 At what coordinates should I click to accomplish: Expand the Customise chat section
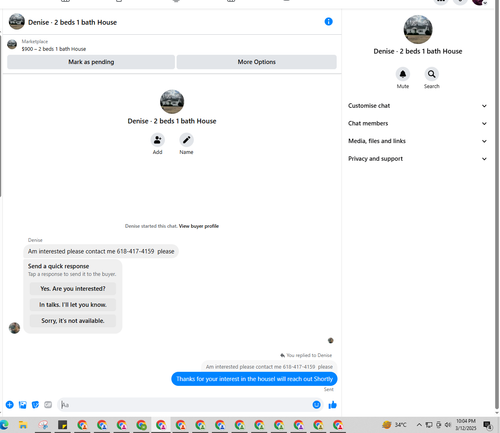pos(417,106)
